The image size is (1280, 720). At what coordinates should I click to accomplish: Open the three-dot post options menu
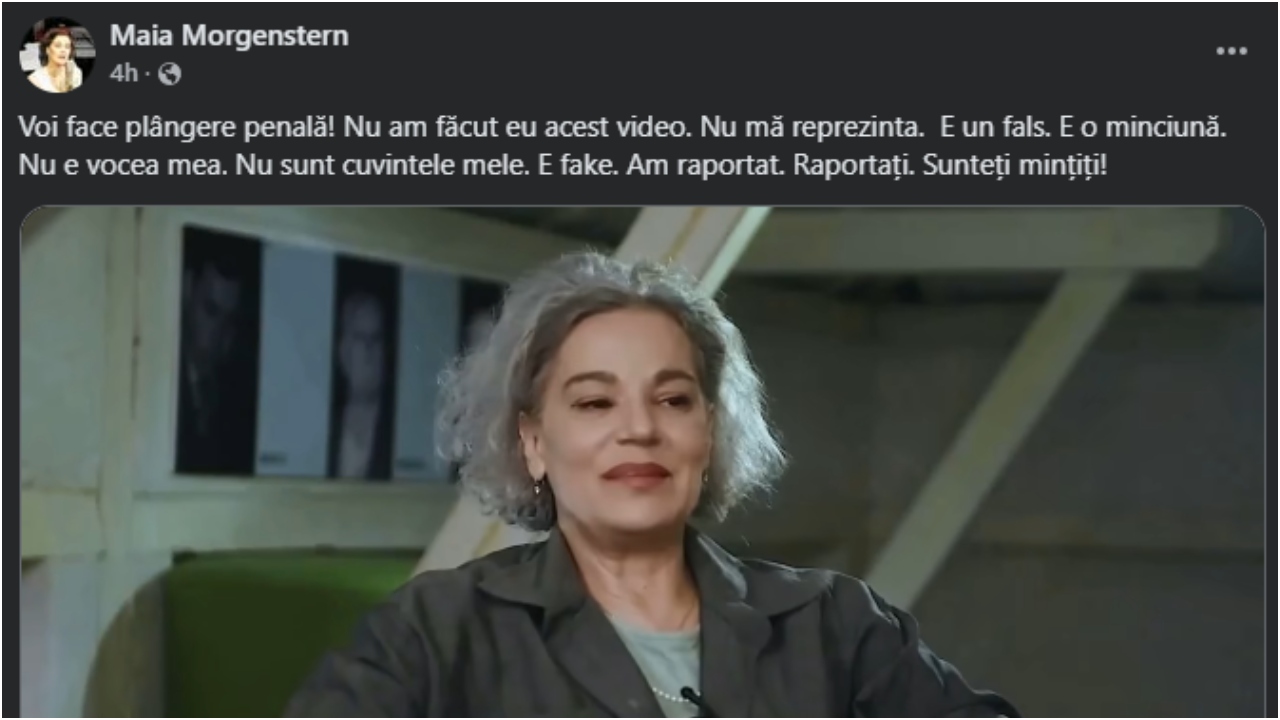pyautogui.click(x=1231, y=51)
